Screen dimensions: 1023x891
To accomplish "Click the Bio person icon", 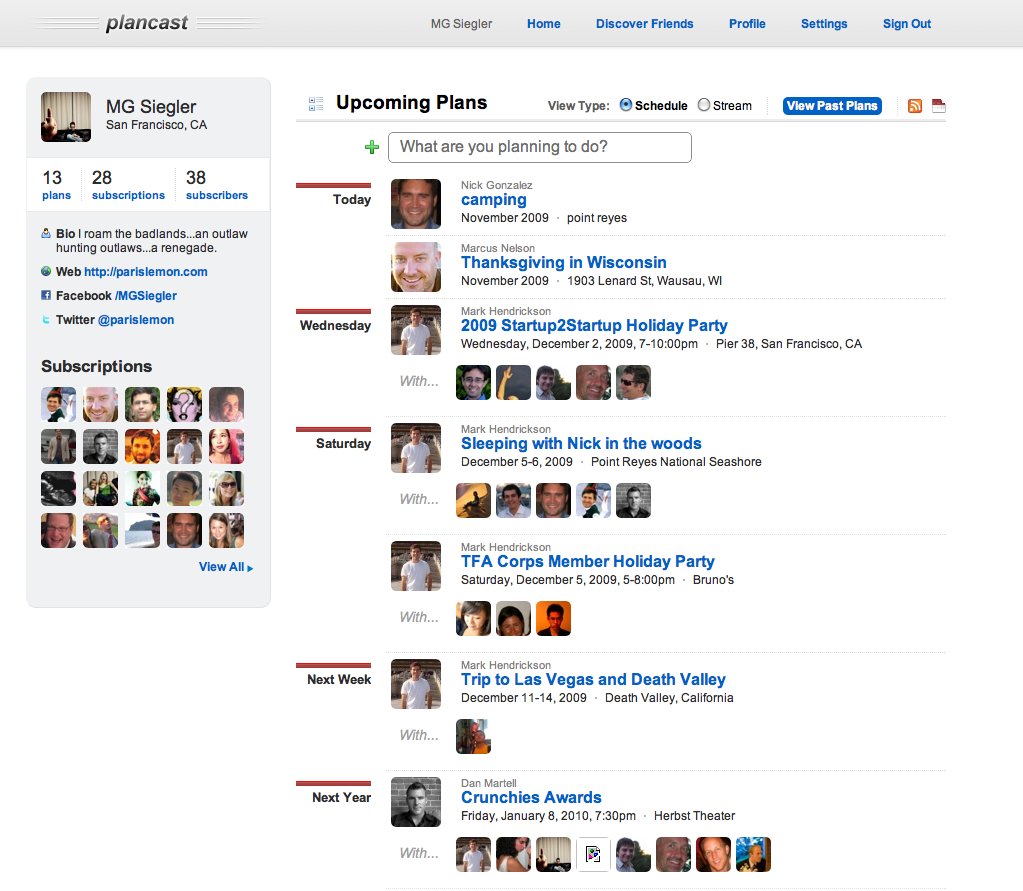I will click(46, 233).
